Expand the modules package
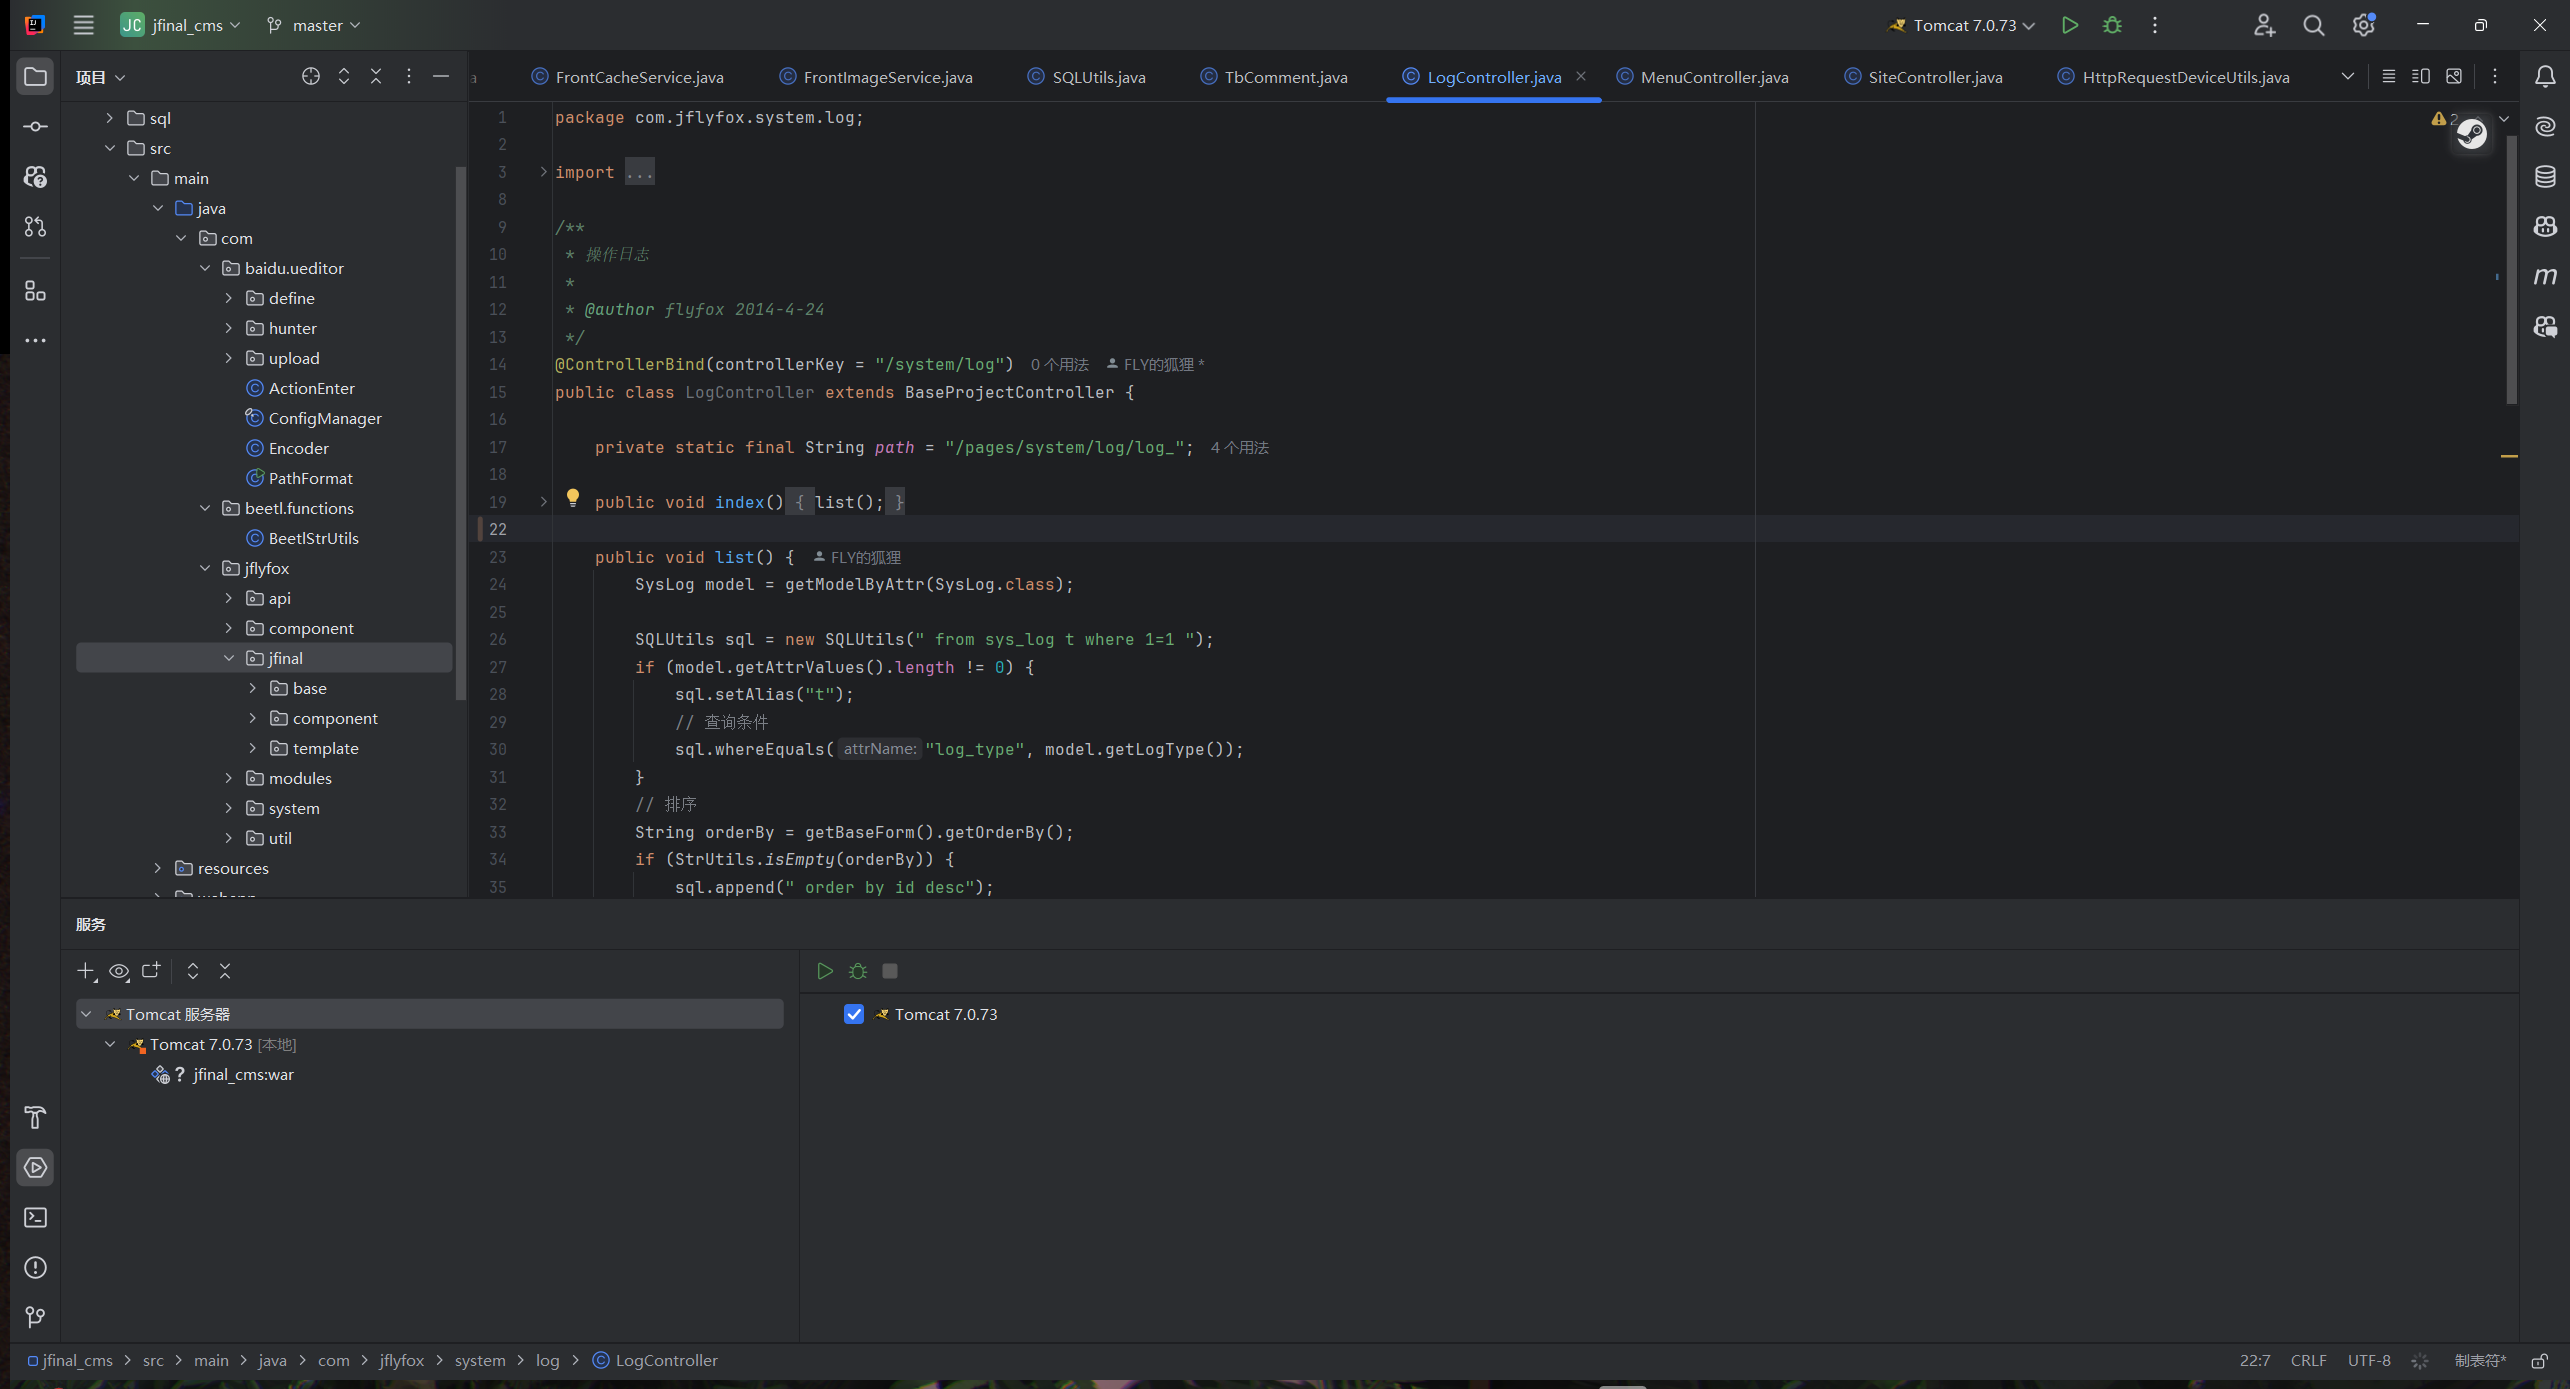Image resolution: width=2570 pixels, height=1389 pixels. pyautogui.click(x=229, y=778)
